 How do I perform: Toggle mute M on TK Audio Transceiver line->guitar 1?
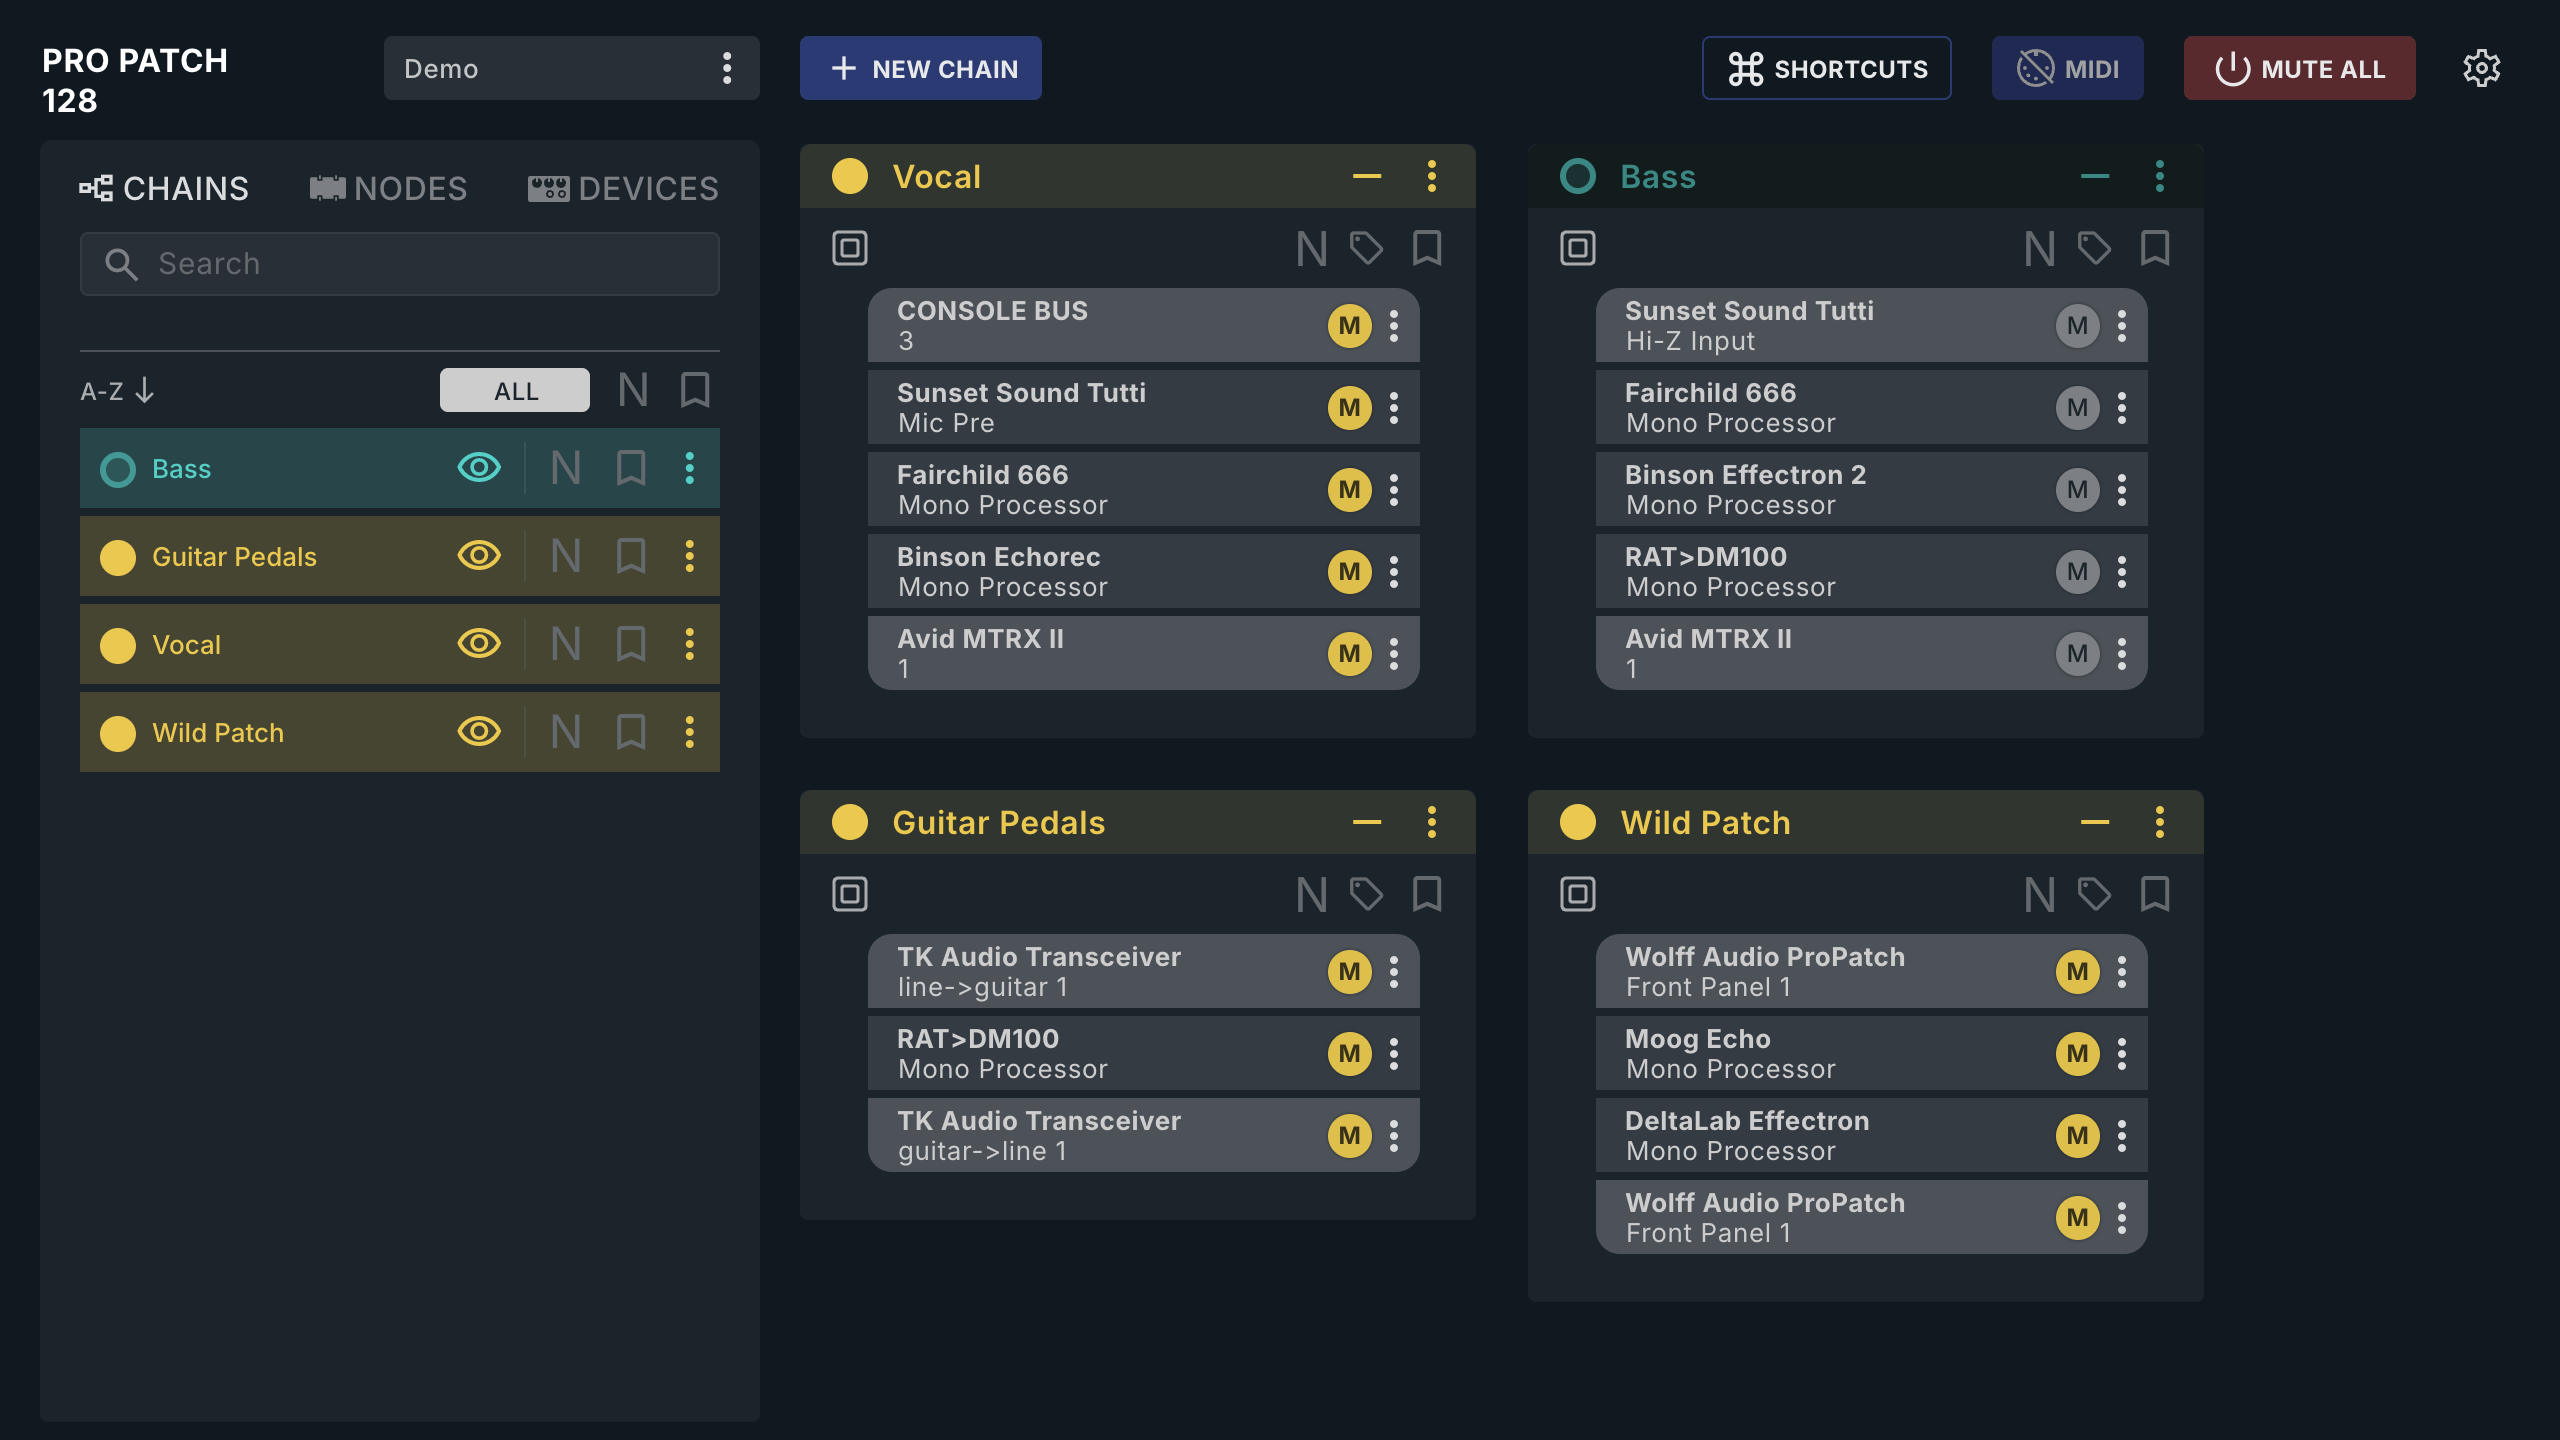(1349, 972)
